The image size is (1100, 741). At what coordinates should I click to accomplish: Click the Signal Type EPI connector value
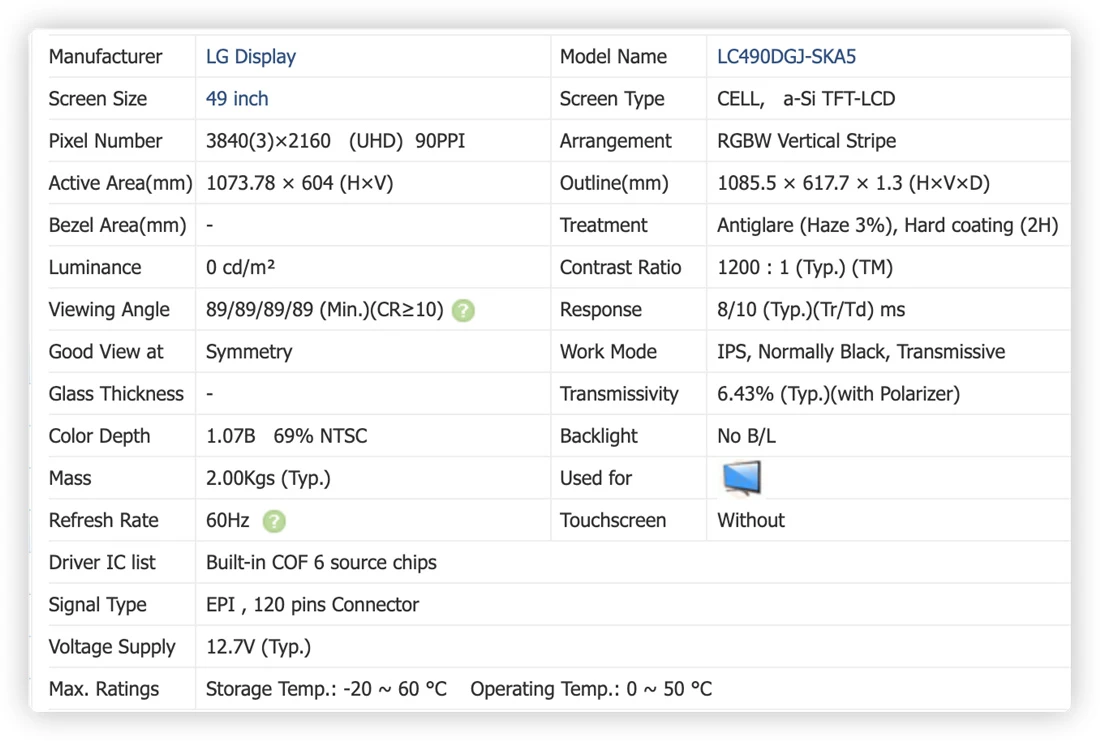tap(312, 605)
